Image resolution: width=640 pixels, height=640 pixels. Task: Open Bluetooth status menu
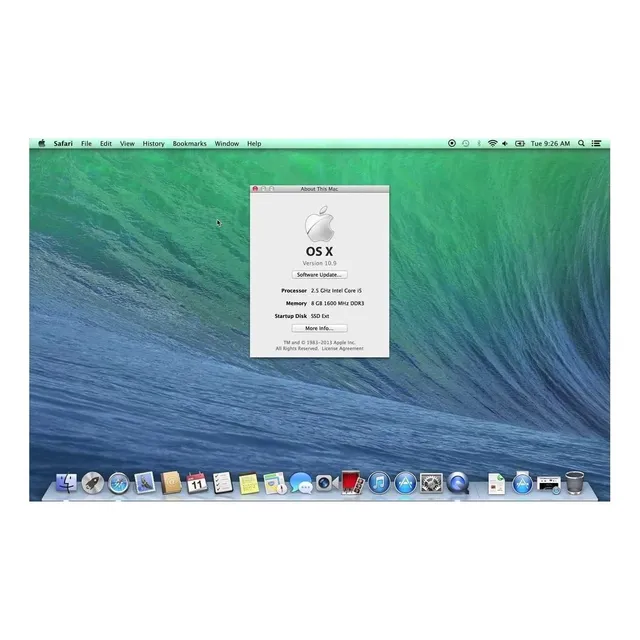(479, 143)
